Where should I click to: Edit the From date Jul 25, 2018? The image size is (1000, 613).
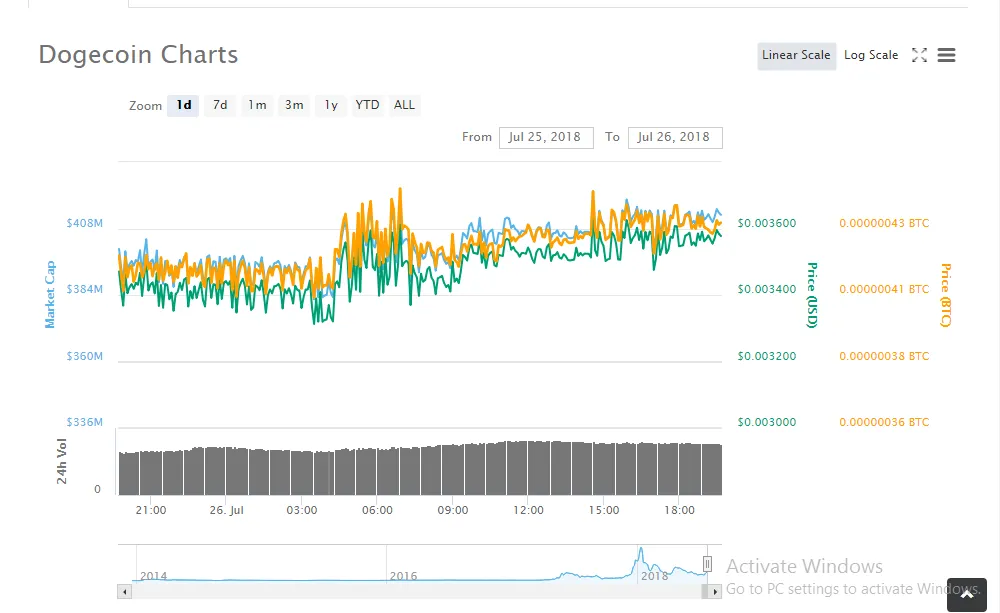pyautogui.click(x=546, y=137)
